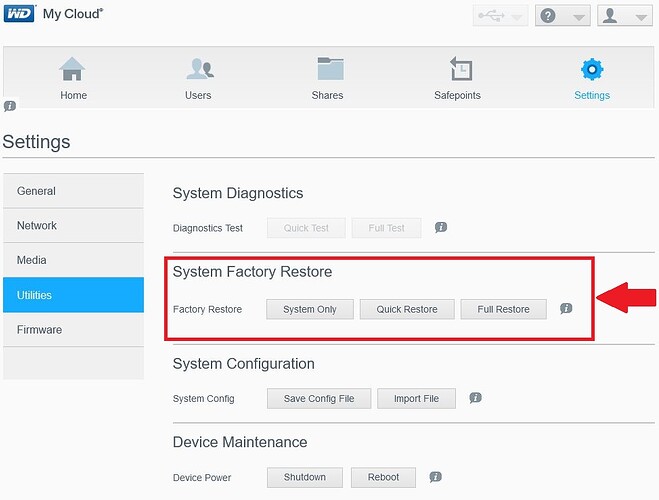Screen dimensions: 659x500
Task: Click the Quick Restore button
Action: point(407,309)
